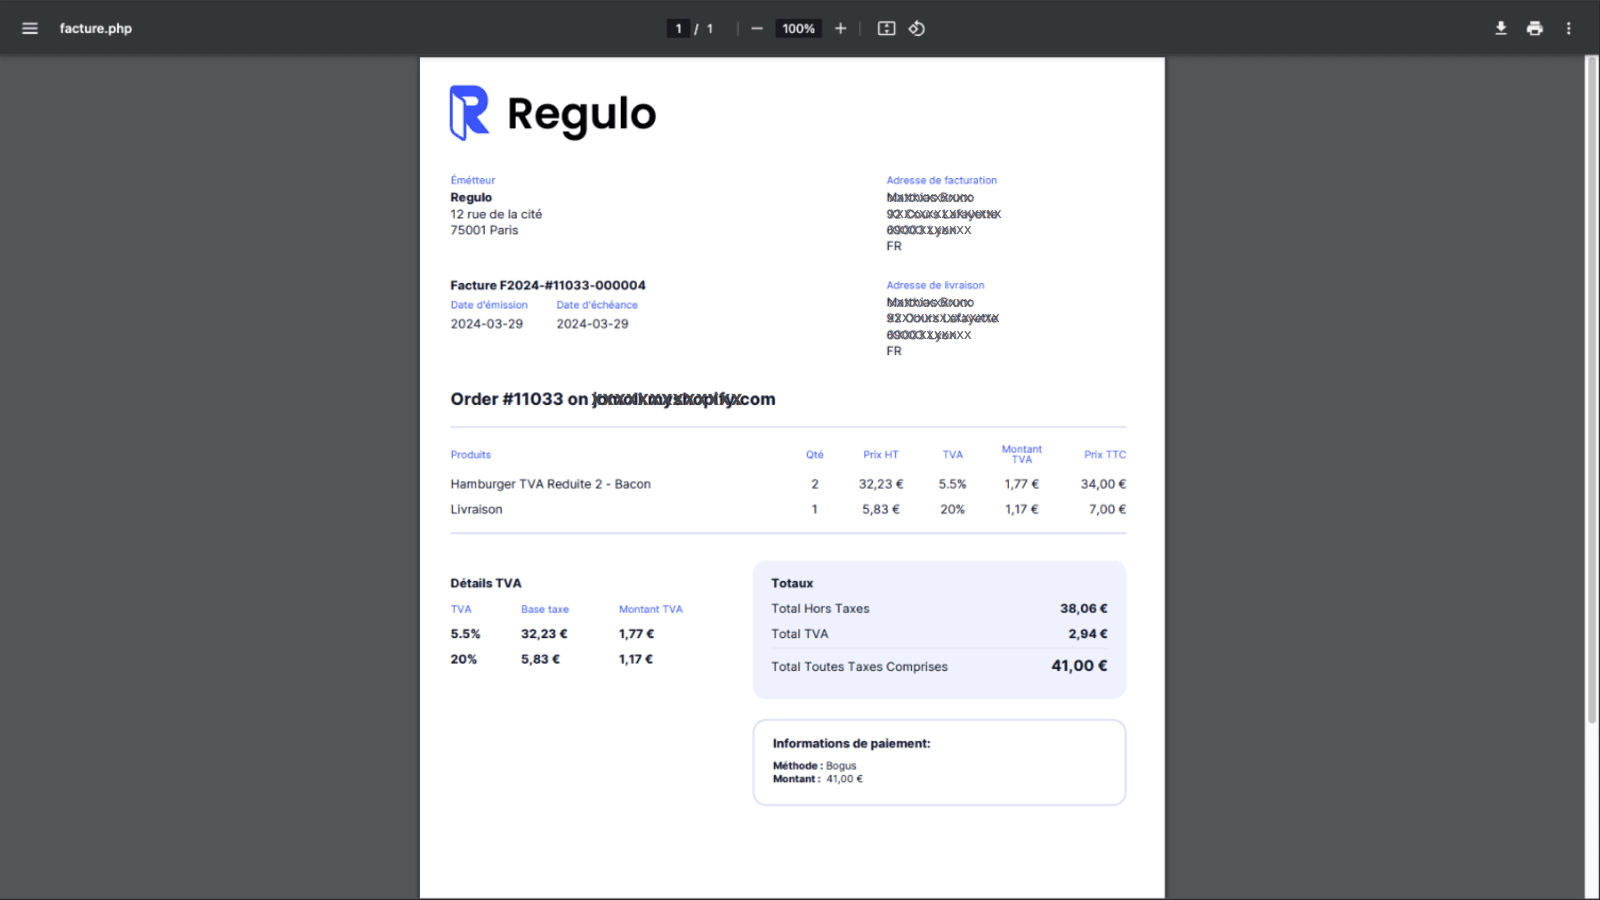Viewport: 1600px width, 900px height.
Task: Open the more actions three-dot menu
Action: (x=1568, y=28)
